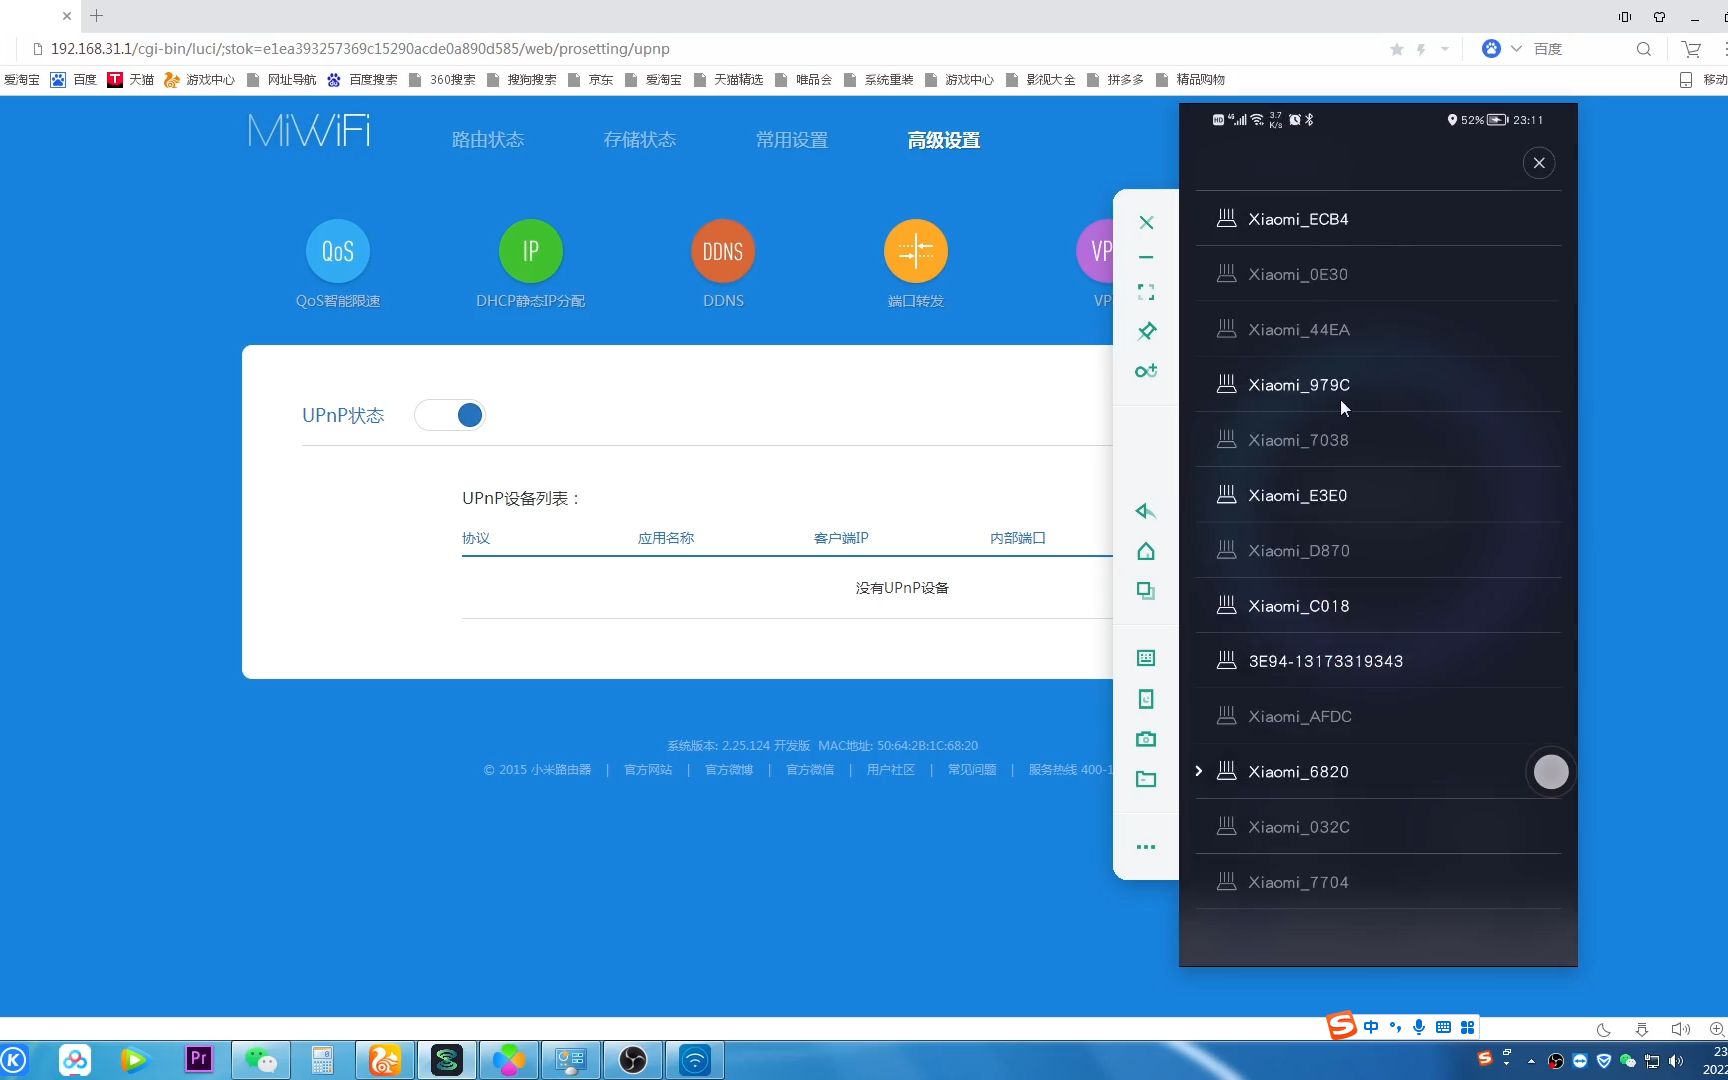Click the 常见问题 footer link
This screenshot has width=1728, height=1080.
pos(972,770)
